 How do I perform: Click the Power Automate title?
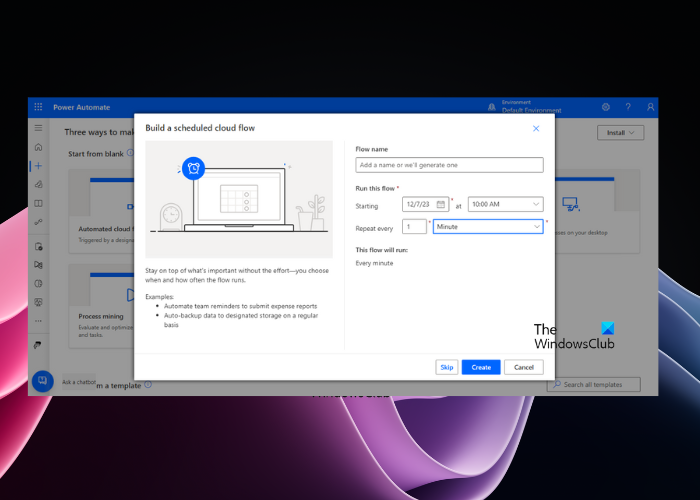click(82, 107)
